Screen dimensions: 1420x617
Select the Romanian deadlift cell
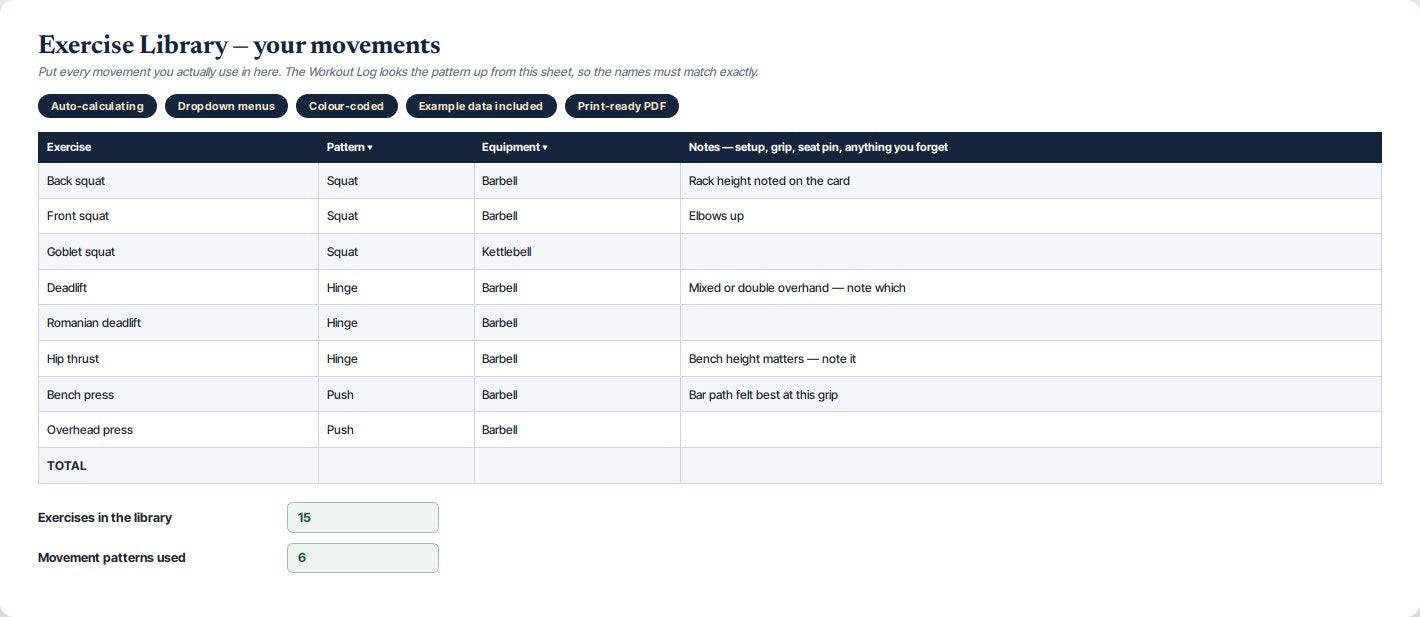tap(178, 323)
